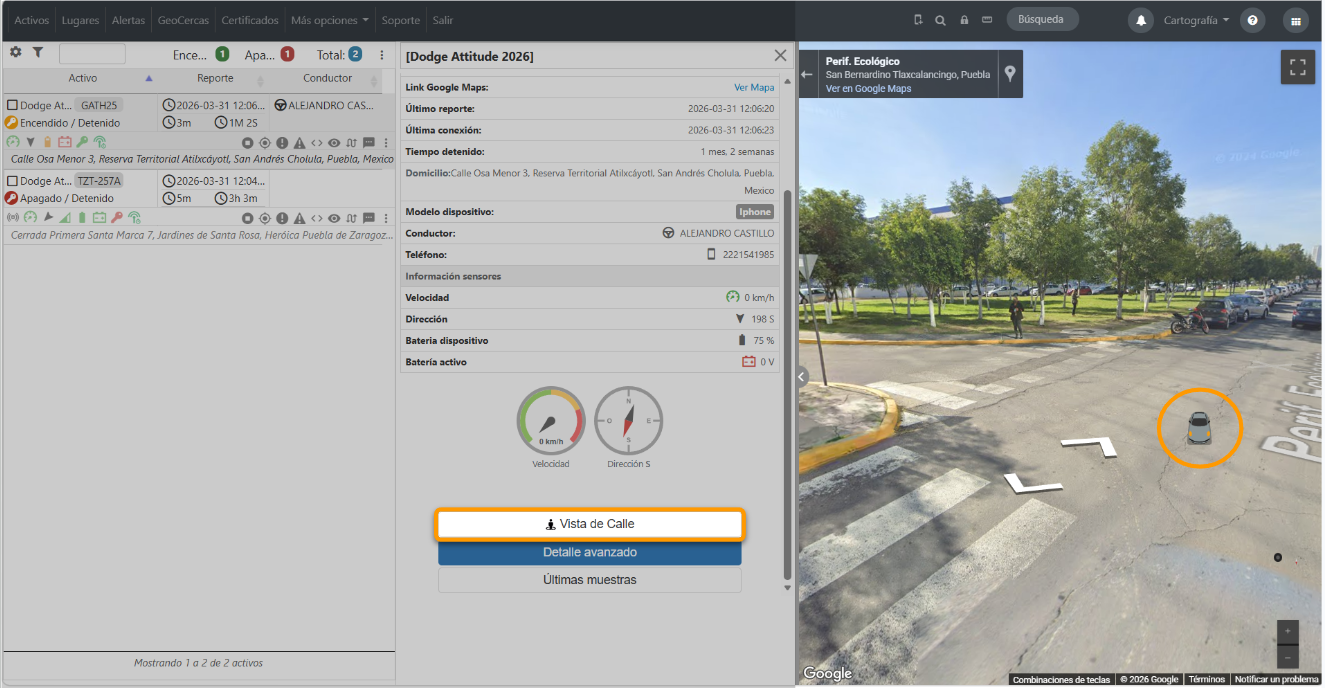Click the location pin in the Street View address card
Screen dimensions: 1325x688
coord(1011,74)
